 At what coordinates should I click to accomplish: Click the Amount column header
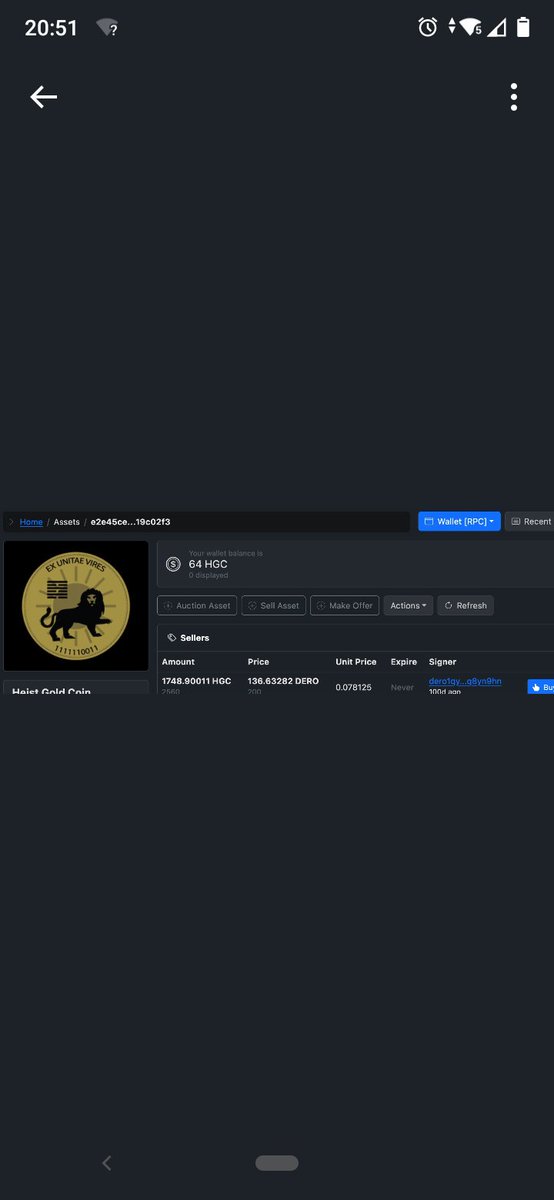pyautogui.click(x=178, y=662)
